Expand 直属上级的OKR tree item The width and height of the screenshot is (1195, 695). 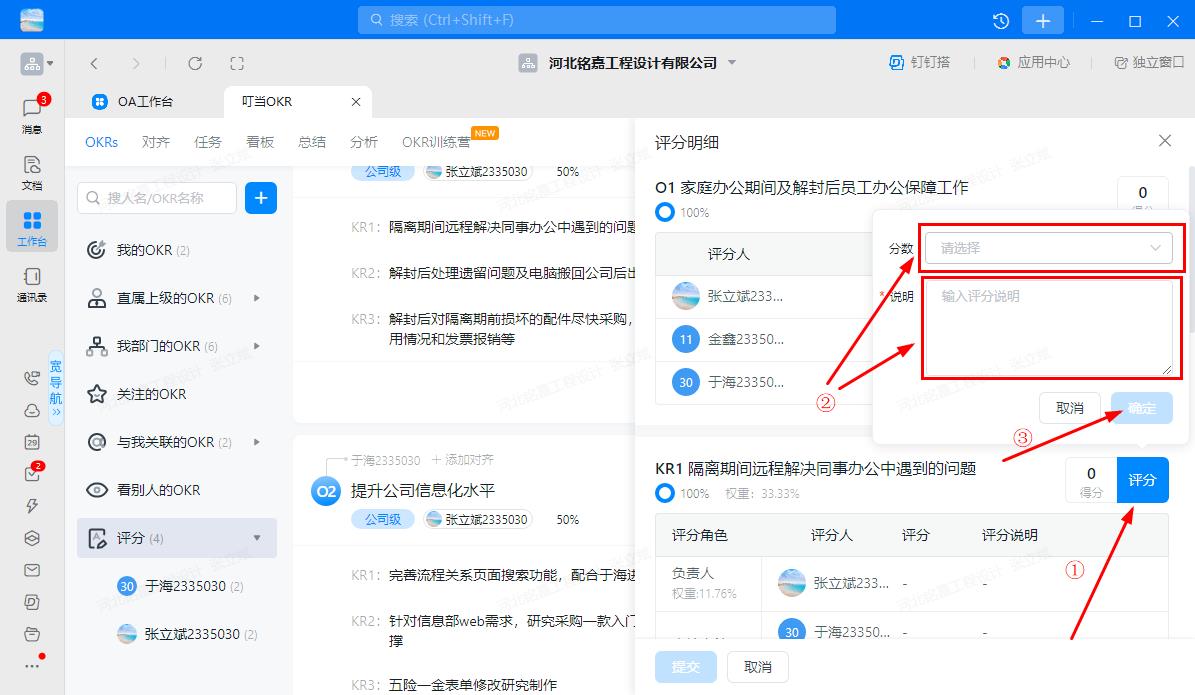(257, 298)
